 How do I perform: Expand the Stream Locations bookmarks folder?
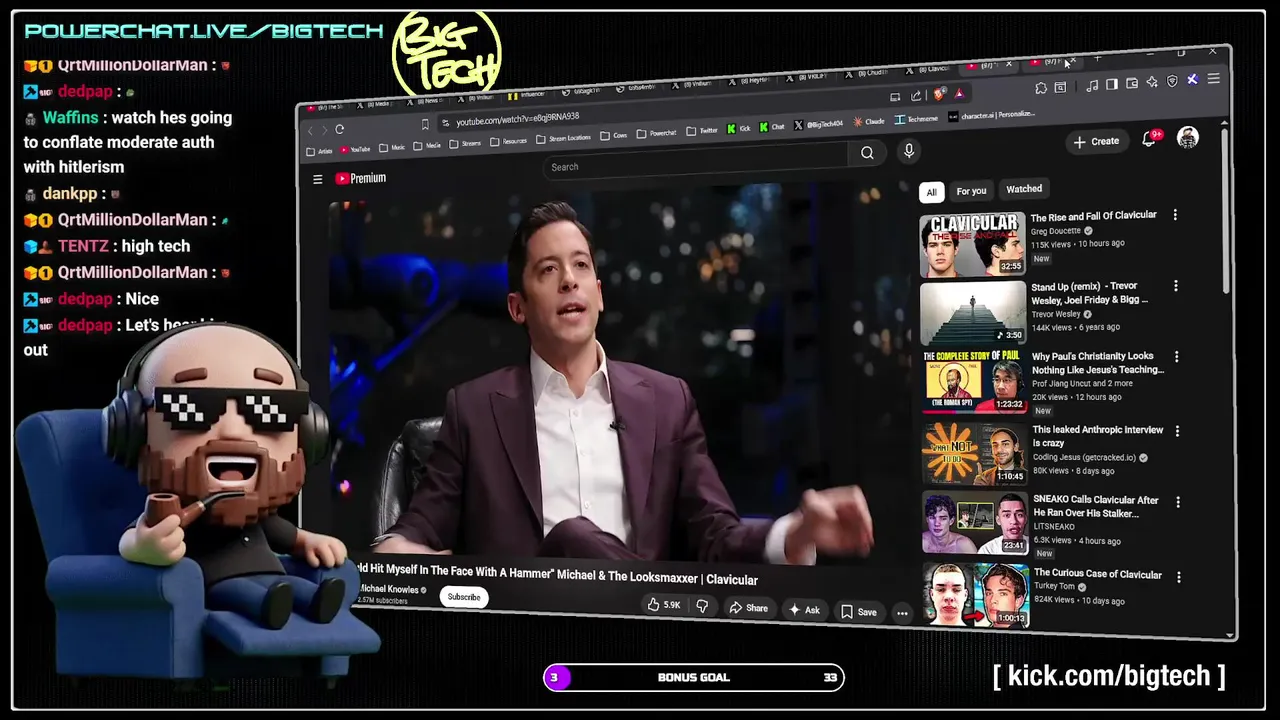pyautogui.click(x=565, y=139)
